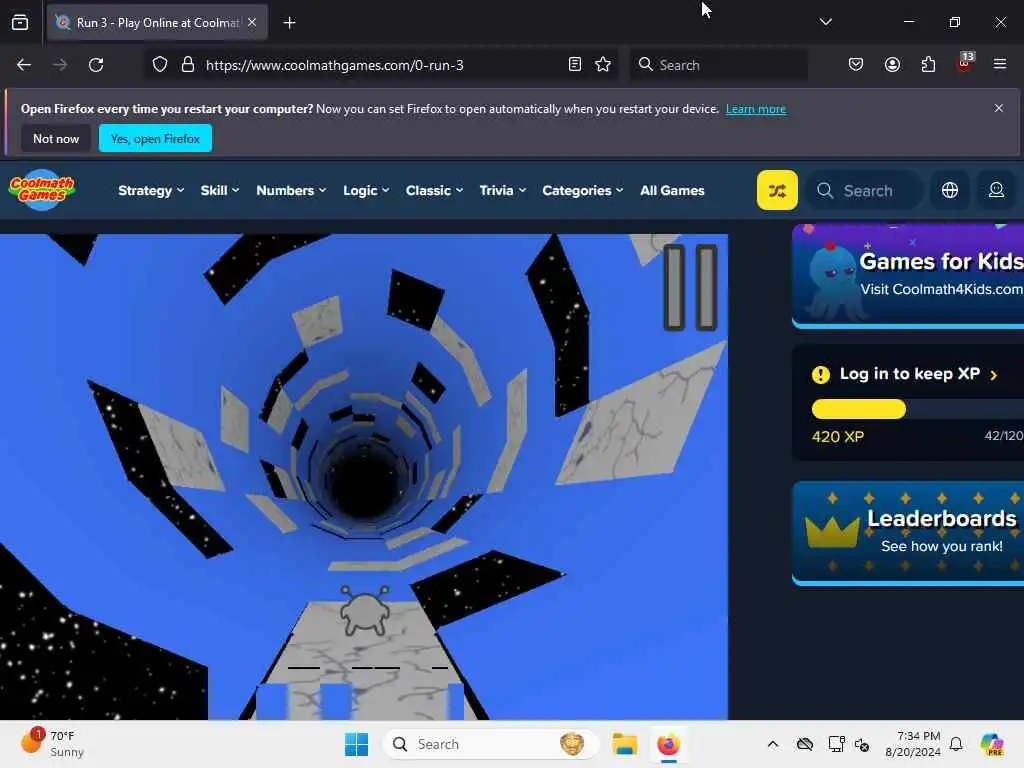
Task: List all tabs dropdown arrow
Action: click(825, 22)
